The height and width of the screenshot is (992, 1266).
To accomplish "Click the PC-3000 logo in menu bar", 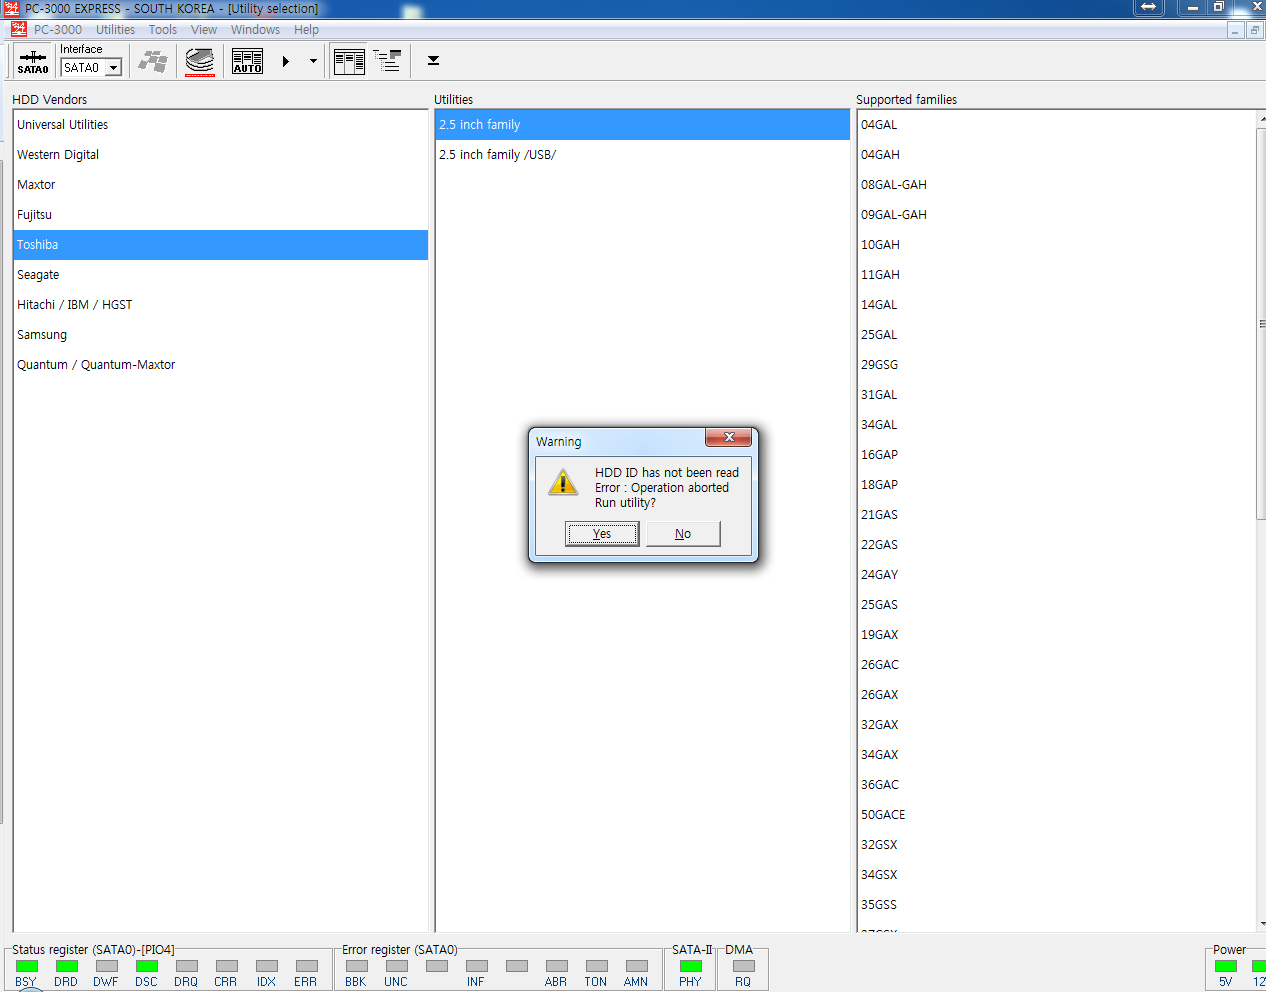I will point(18,29).
